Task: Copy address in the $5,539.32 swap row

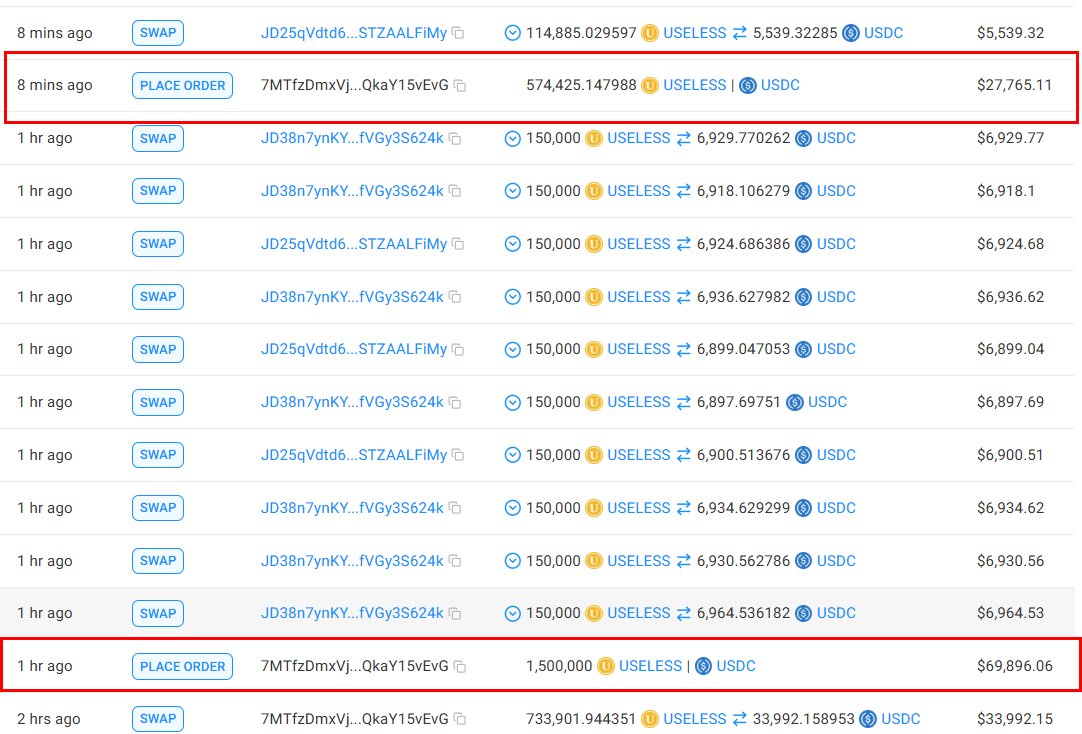Action: click(x=458, y=33)
